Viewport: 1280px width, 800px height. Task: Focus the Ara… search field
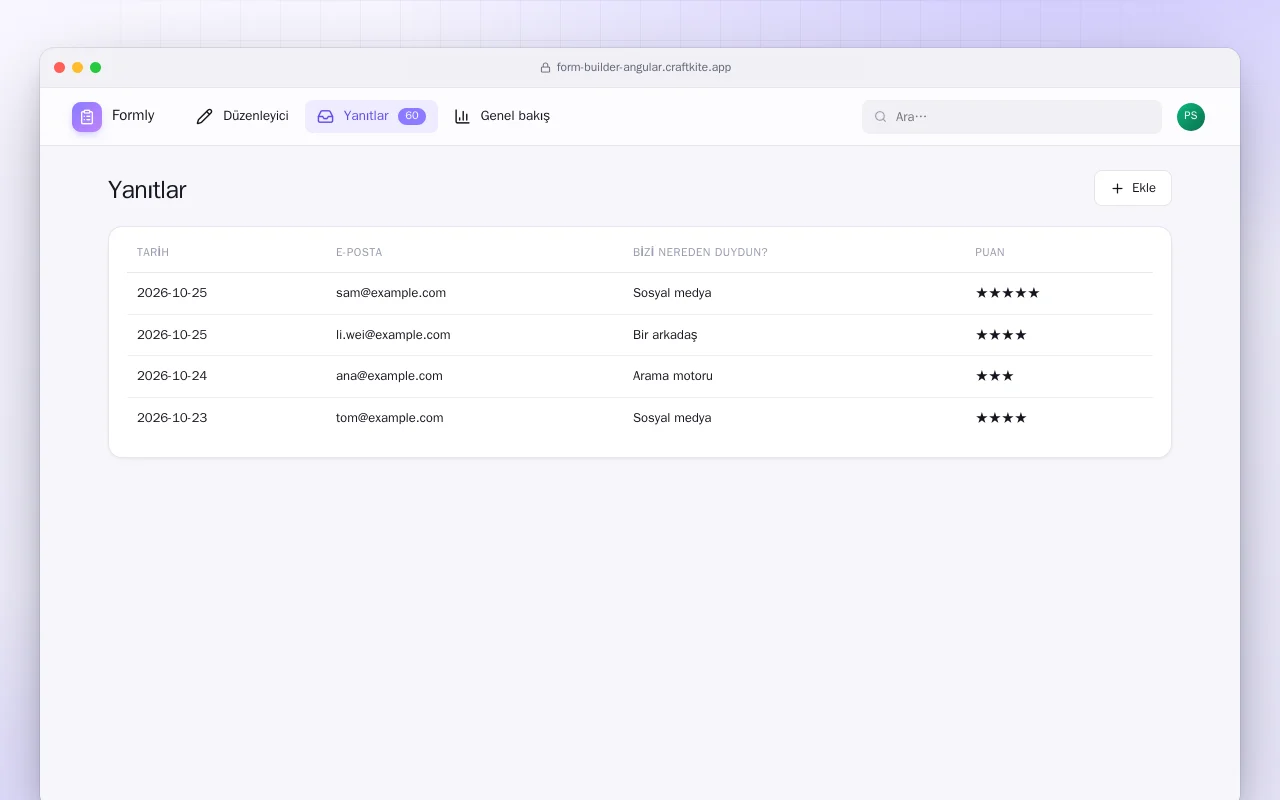point(1012,117)
